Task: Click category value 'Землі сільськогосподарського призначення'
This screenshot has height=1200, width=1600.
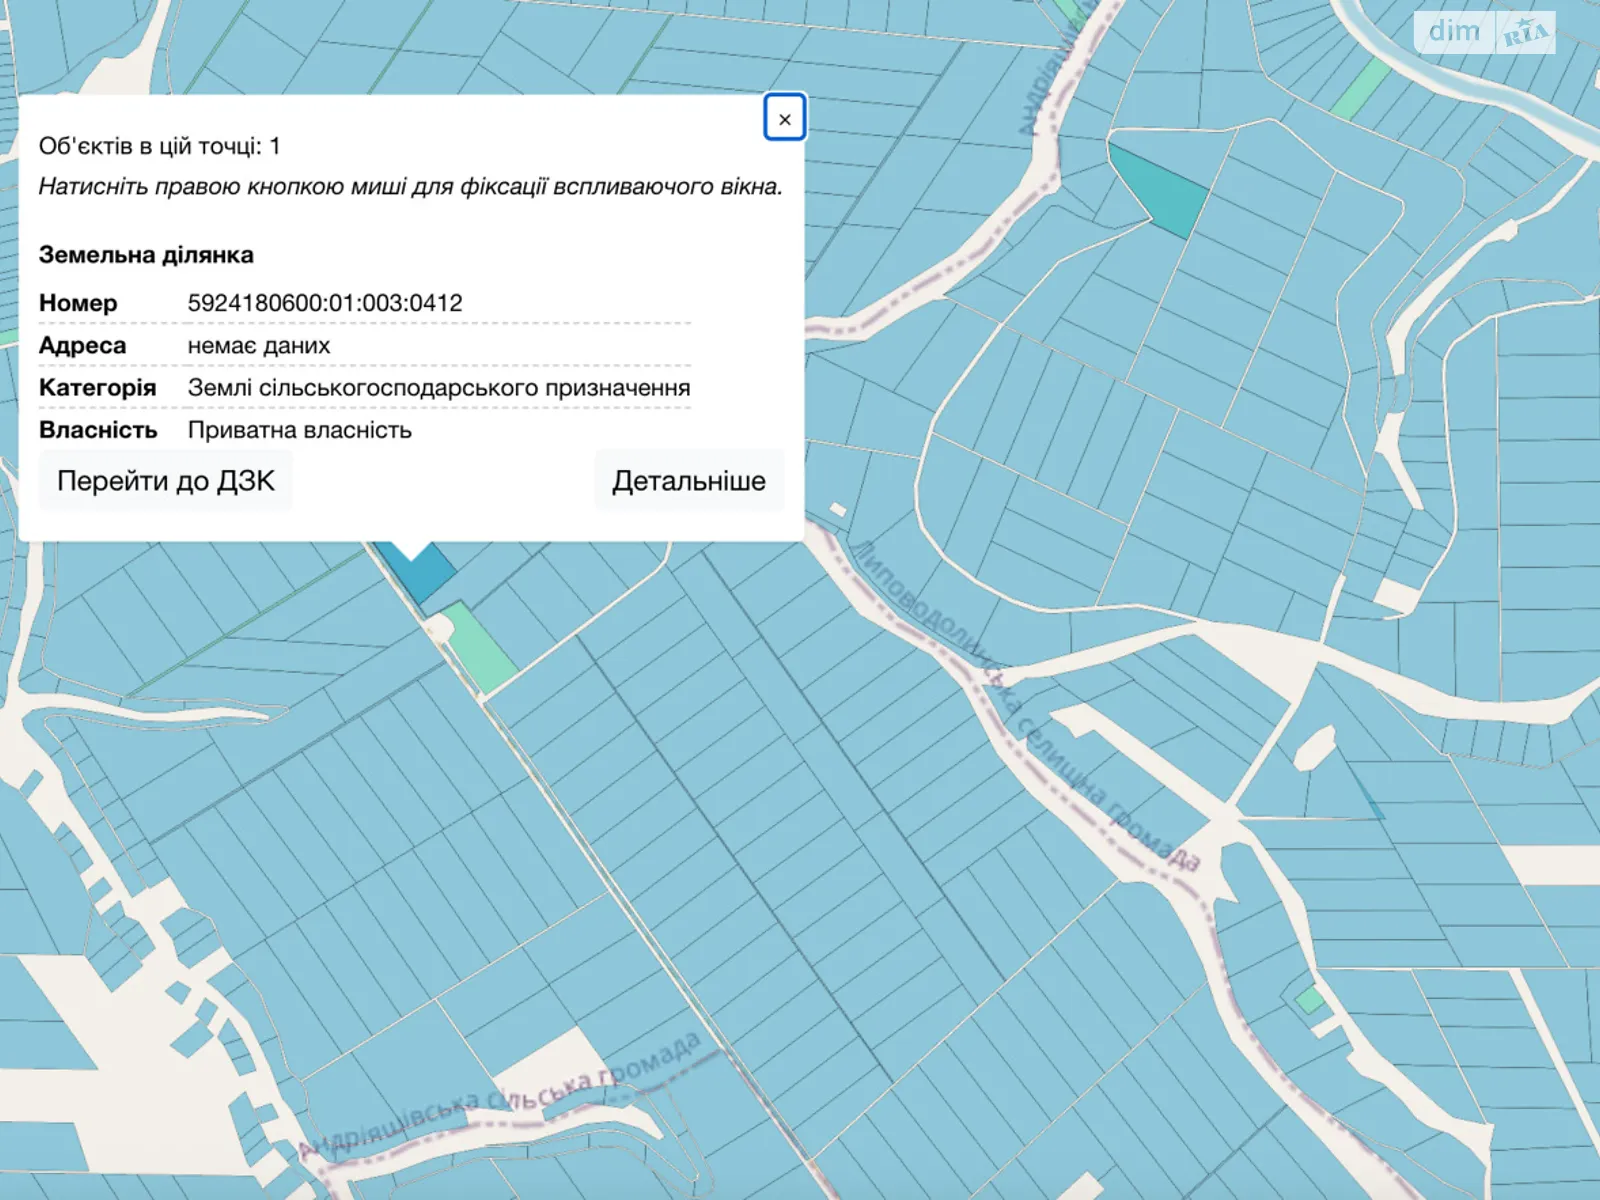Action: pos(438,388)
